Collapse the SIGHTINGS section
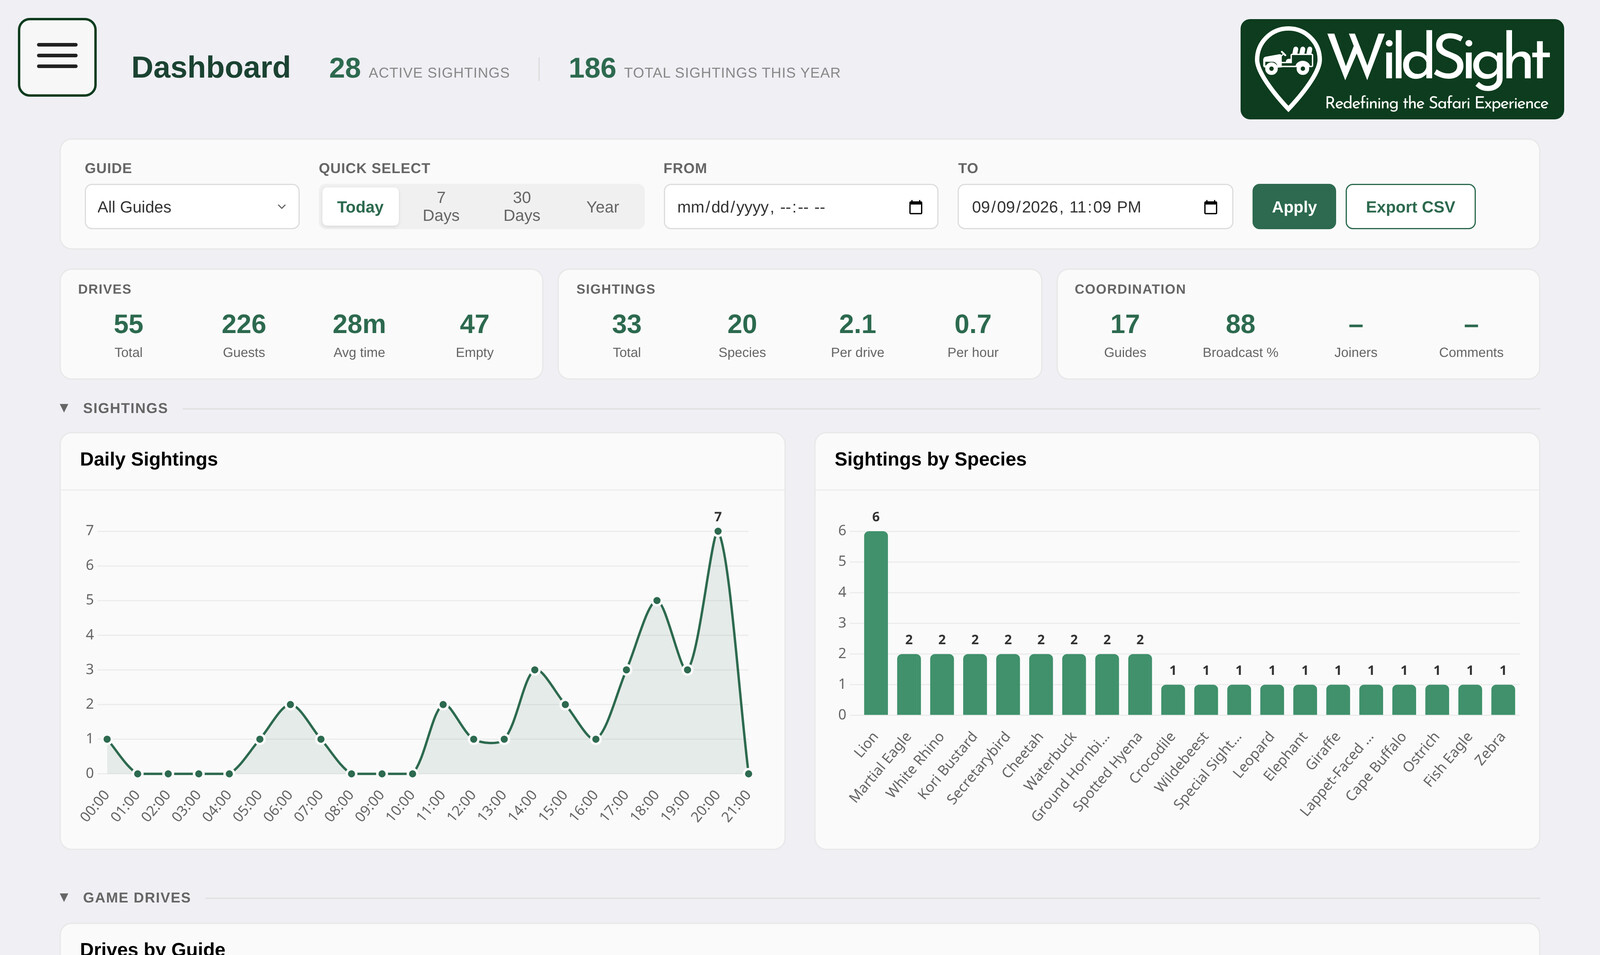Viewport: 1600px width, 955px height. coord(64,408)
